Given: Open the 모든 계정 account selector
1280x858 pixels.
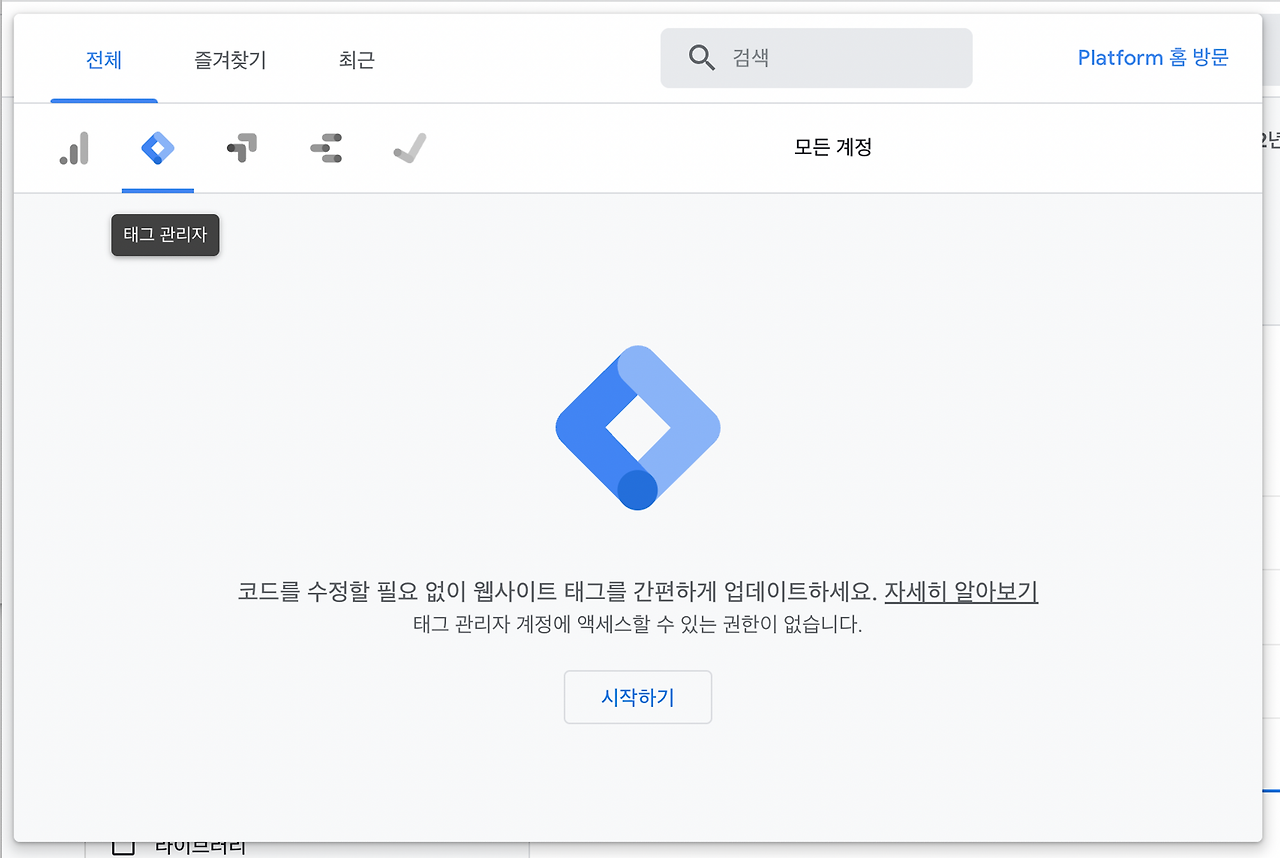Looking at the screenshot, I should coord(834,147).
